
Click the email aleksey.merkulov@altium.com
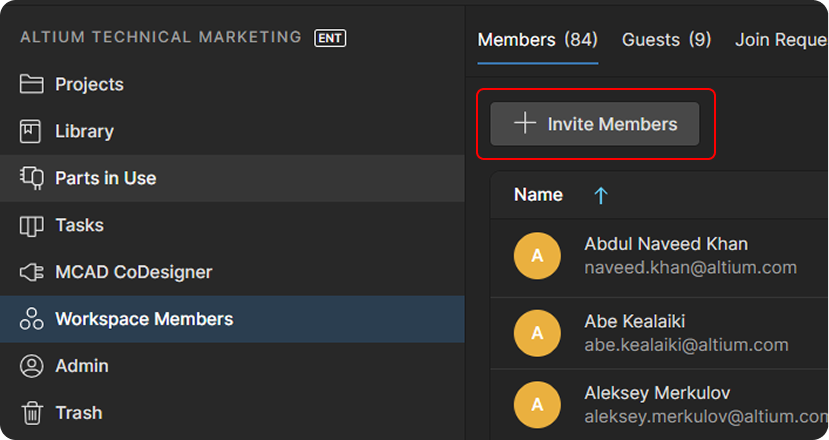tap(706, 417)
